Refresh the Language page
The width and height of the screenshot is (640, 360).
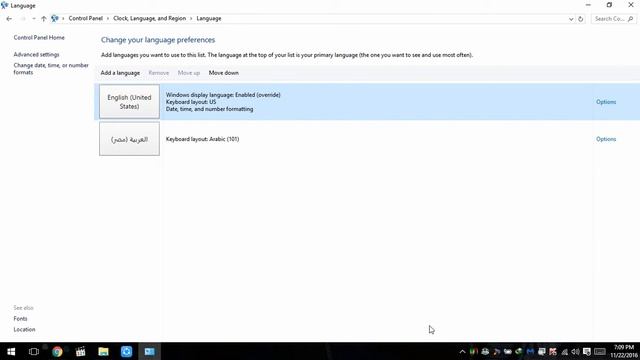coord(580,19)
